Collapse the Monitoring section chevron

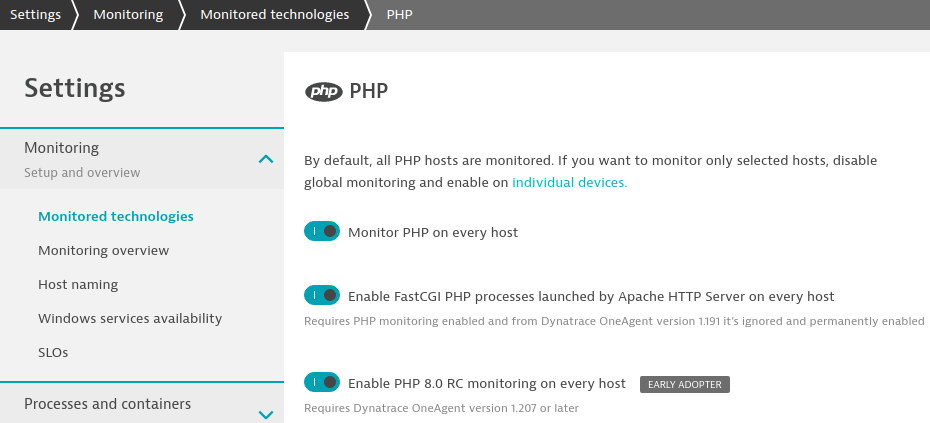[266, 159]
